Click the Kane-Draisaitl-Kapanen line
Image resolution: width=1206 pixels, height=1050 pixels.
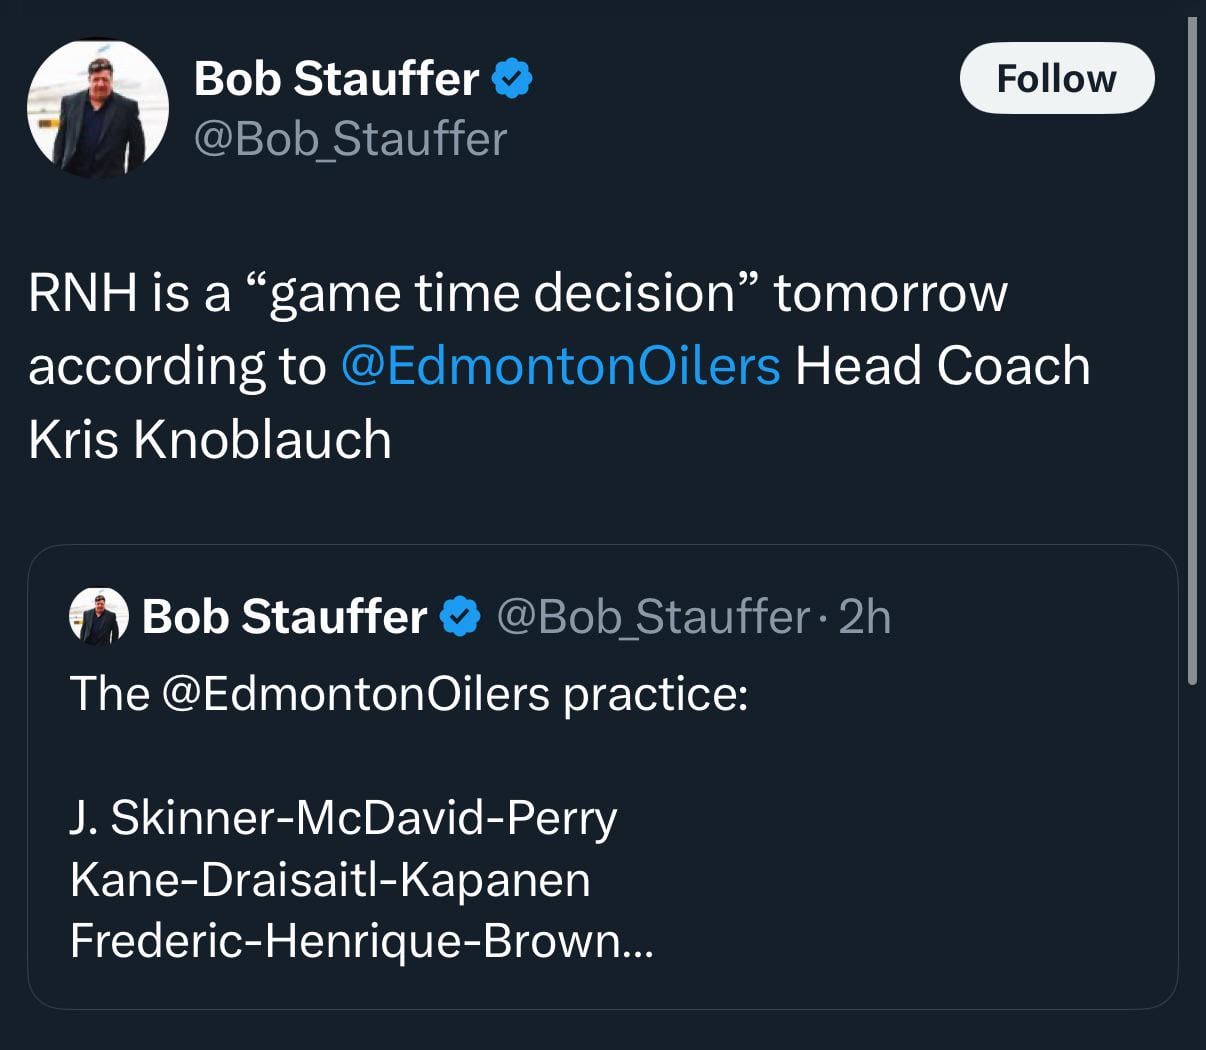point(330,880)
